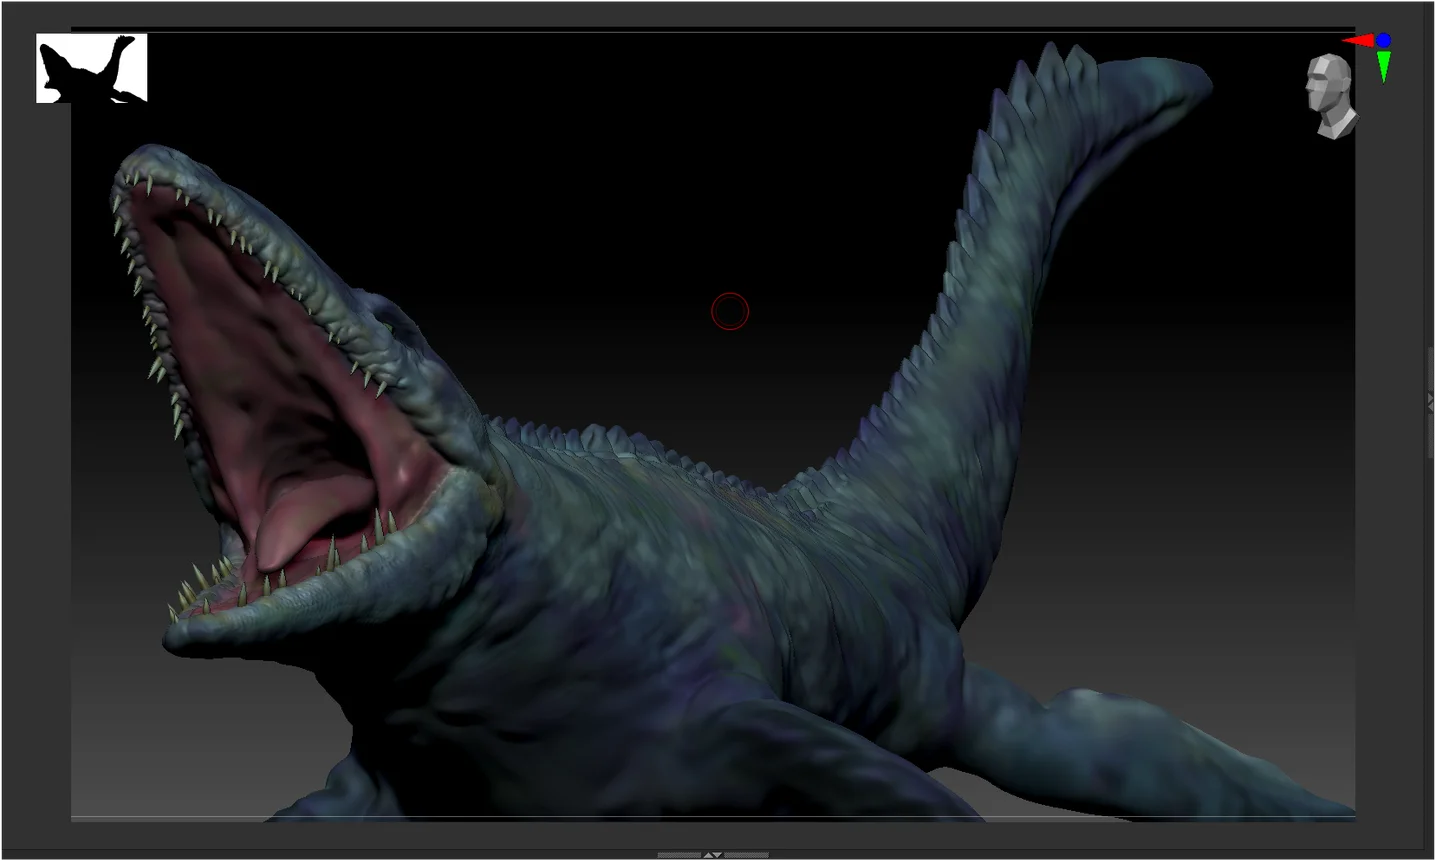Click the blue Z-axis dot
Image resolution: width=1436 pixels, height=861 pixels.
tap(1383, 40)
